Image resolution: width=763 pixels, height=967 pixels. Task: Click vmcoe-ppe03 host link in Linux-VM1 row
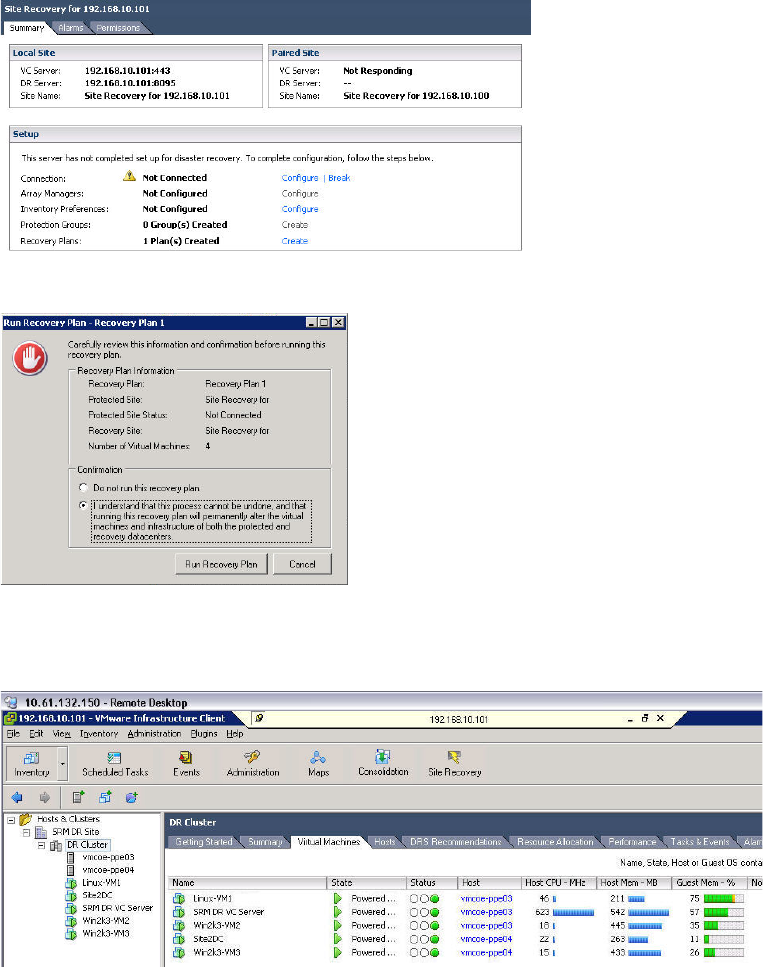click(487, 899)
